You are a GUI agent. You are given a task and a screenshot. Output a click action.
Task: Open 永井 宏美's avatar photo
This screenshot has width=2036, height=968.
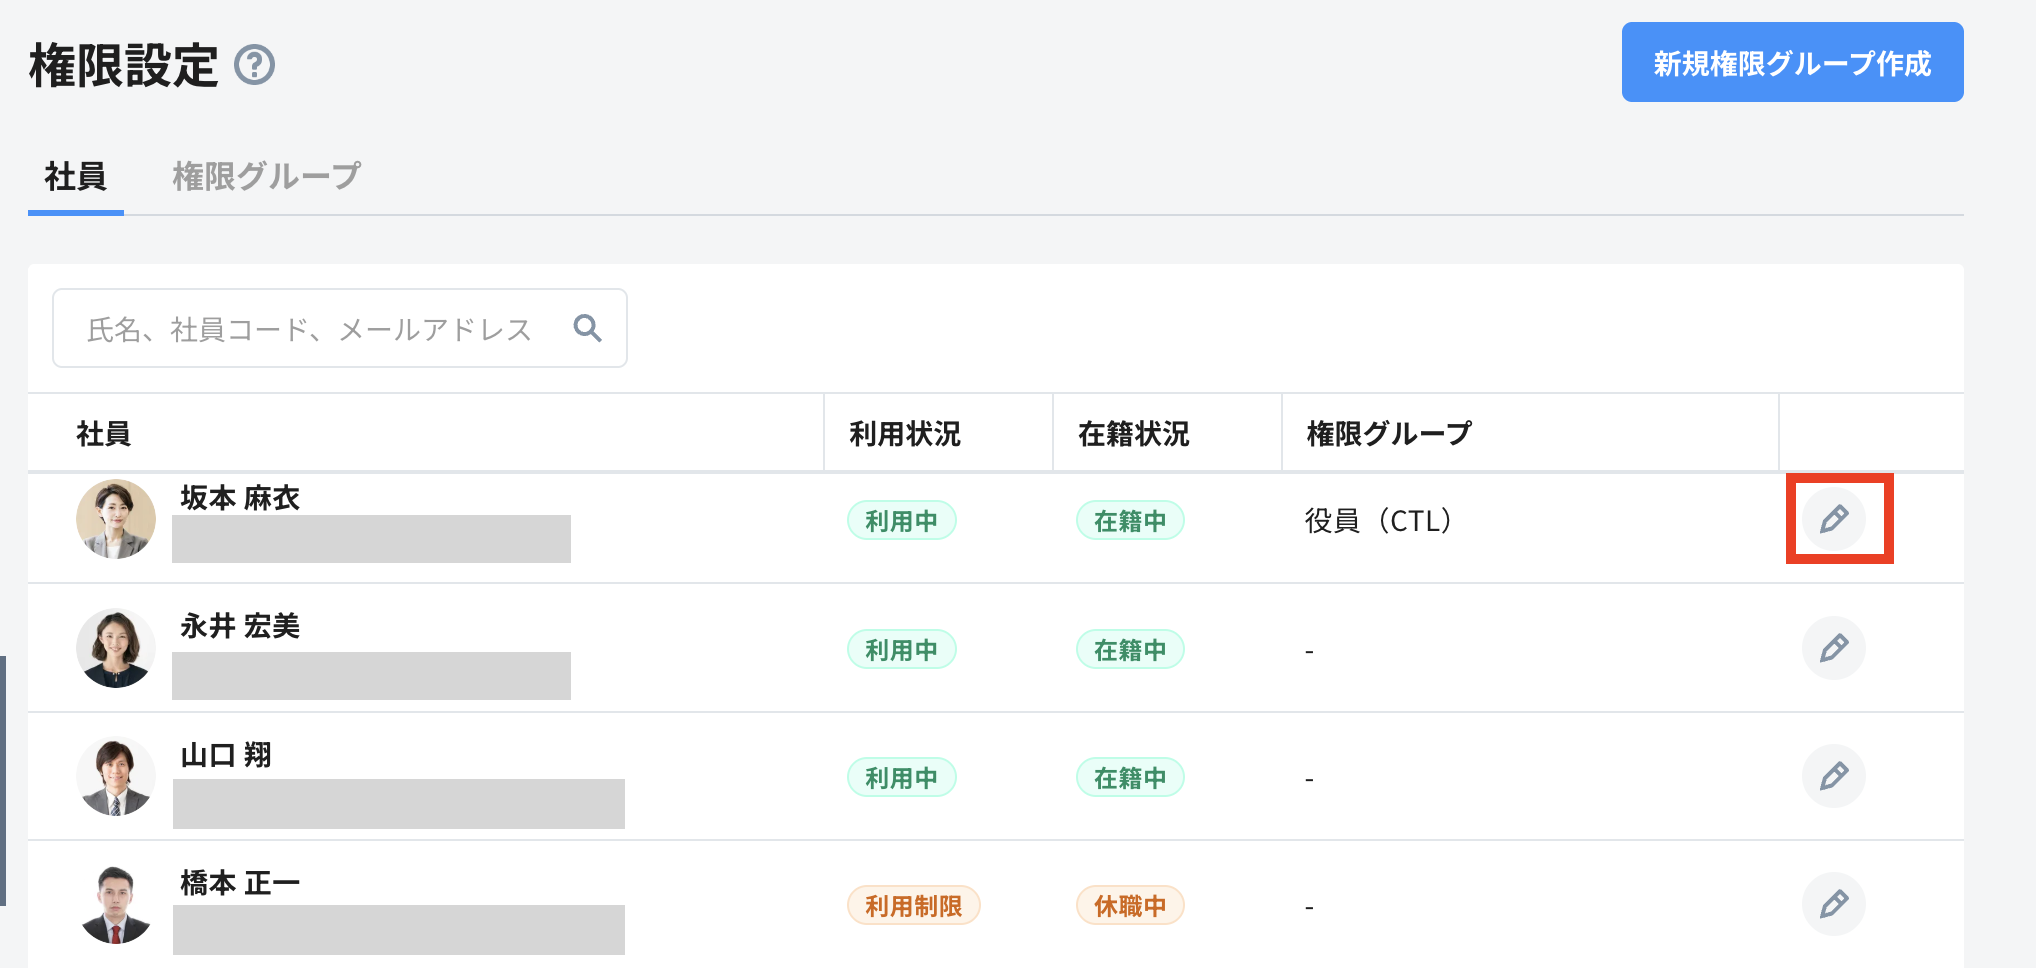tap(116, 648)
